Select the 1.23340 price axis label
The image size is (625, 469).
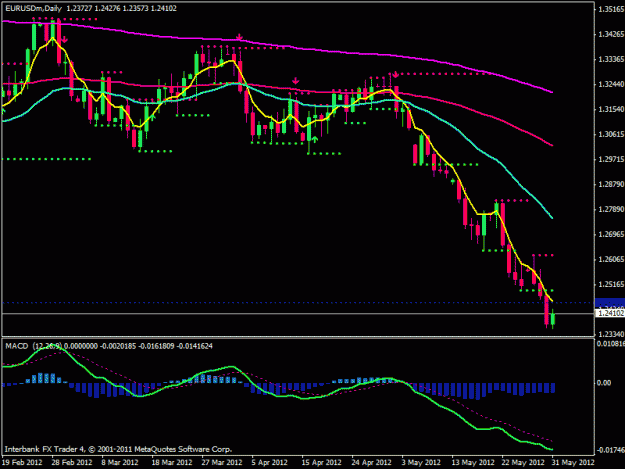point(611,334)
